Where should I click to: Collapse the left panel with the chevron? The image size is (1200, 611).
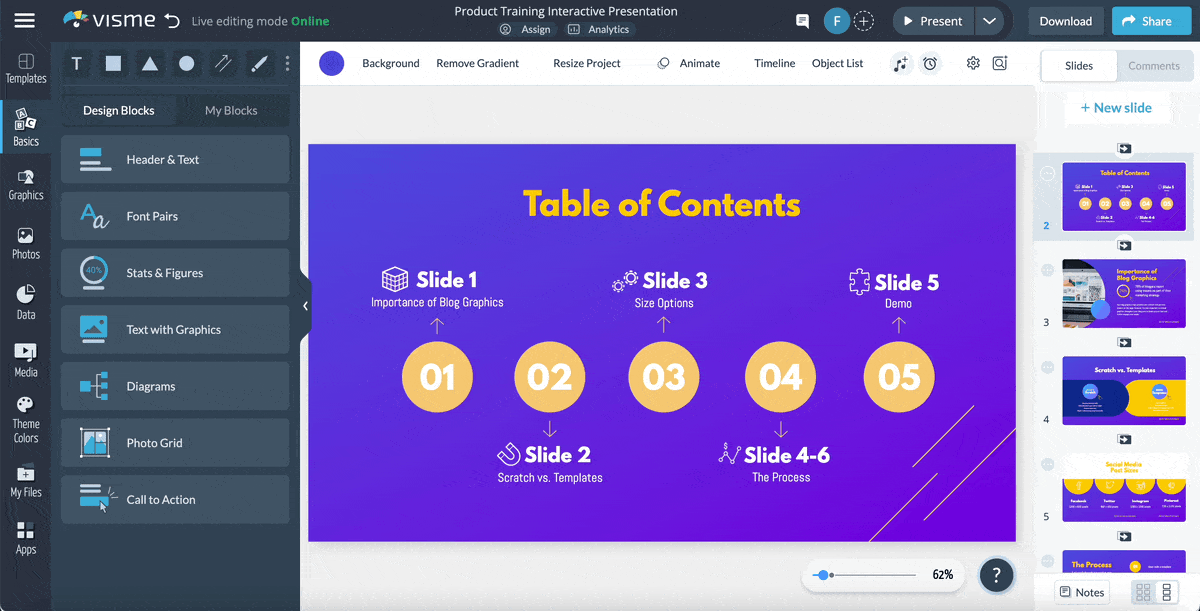(303, 306)
